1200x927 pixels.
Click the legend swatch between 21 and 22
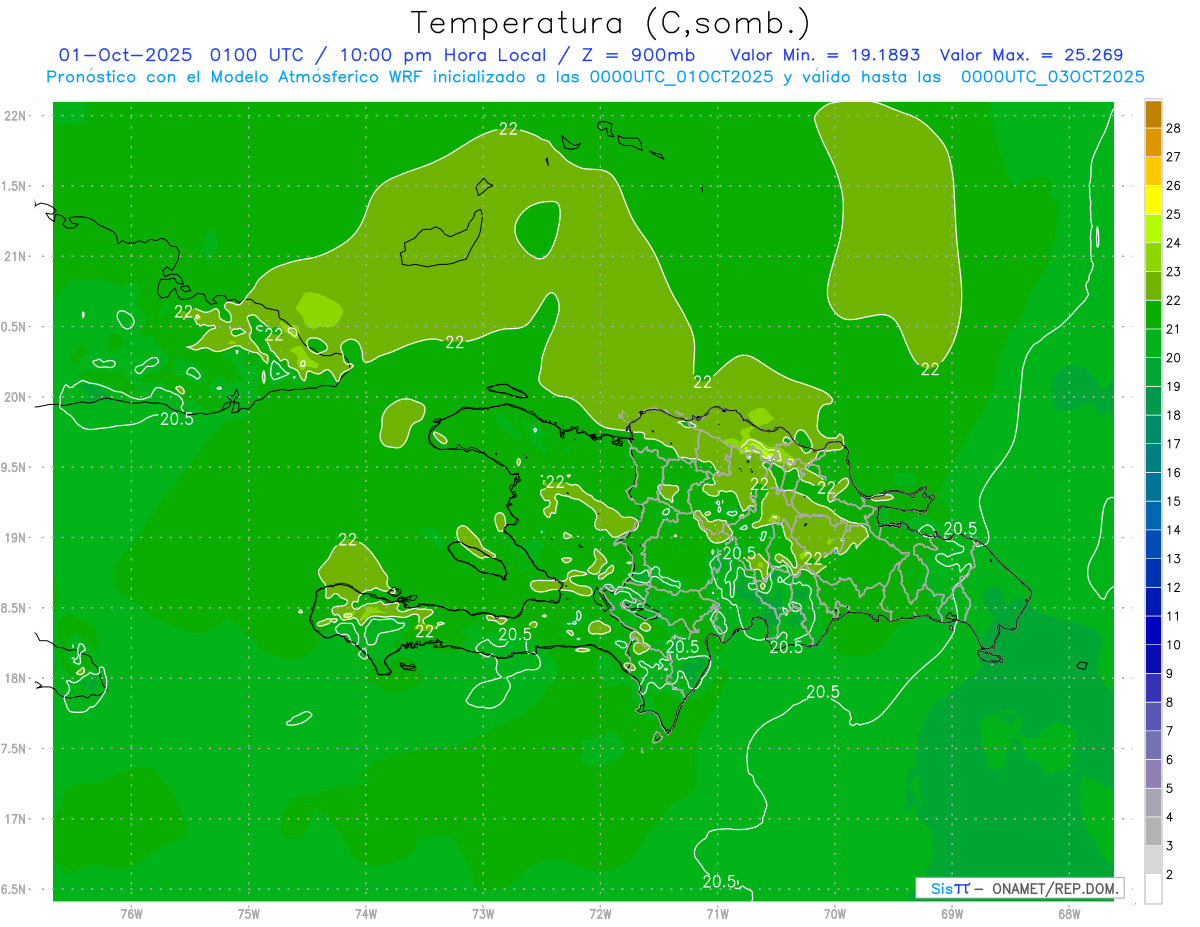click(x=1153, y=315)
